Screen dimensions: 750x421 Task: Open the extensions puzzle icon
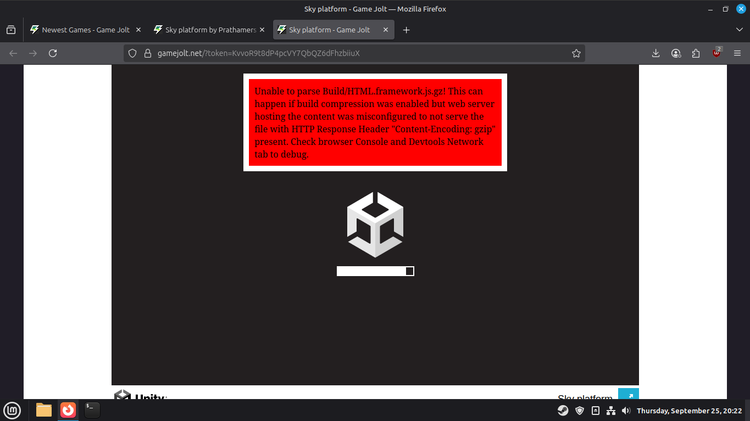pyautogui.click(x=696, y=53)
